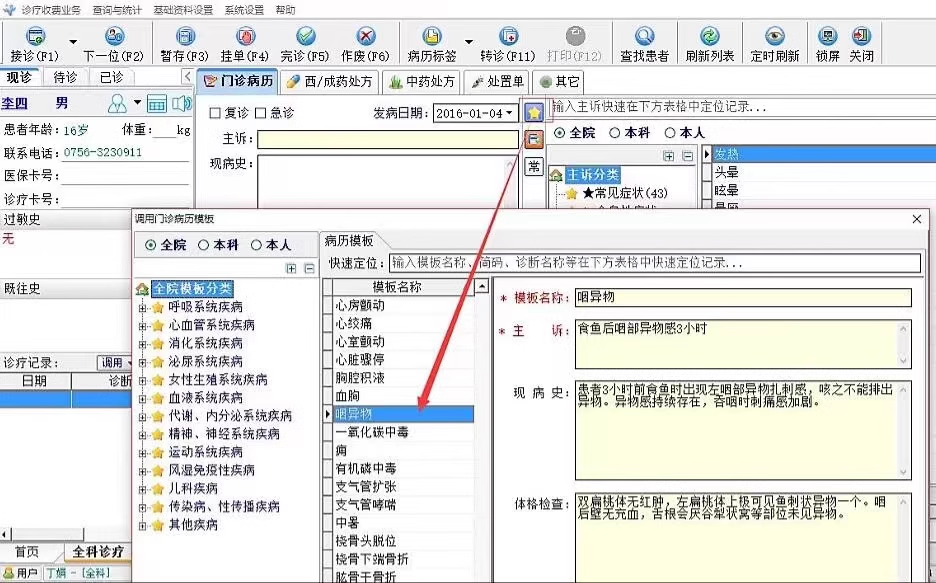Open dropdown arrow beside patient profile icon
This screenshot has width=936, height=583.
tap(137, 103)
